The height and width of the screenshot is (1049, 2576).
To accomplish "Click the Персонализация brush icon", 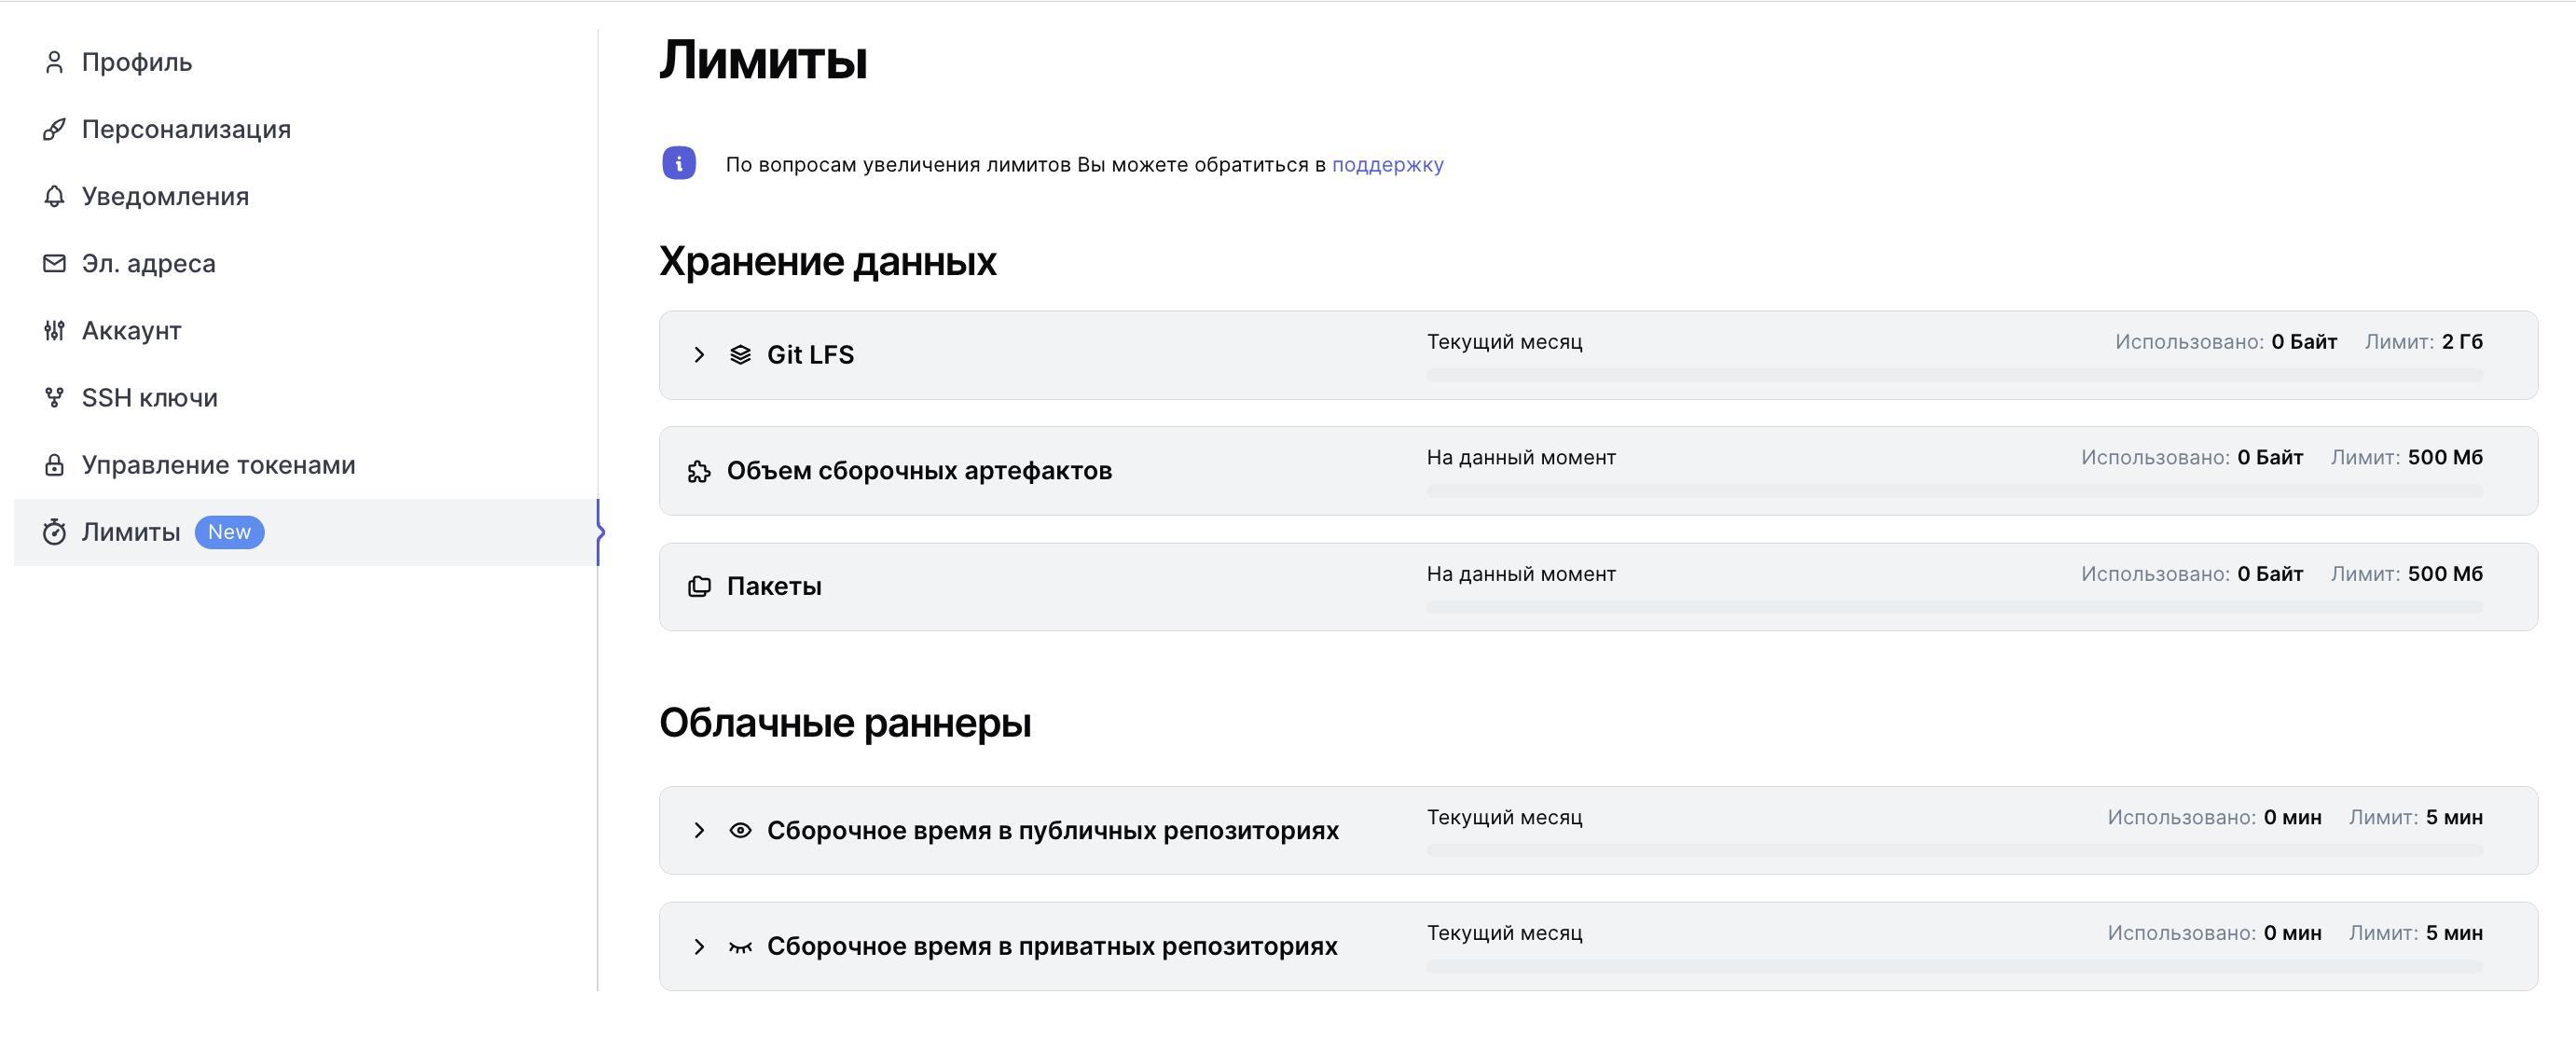I will tap(54, 129).
